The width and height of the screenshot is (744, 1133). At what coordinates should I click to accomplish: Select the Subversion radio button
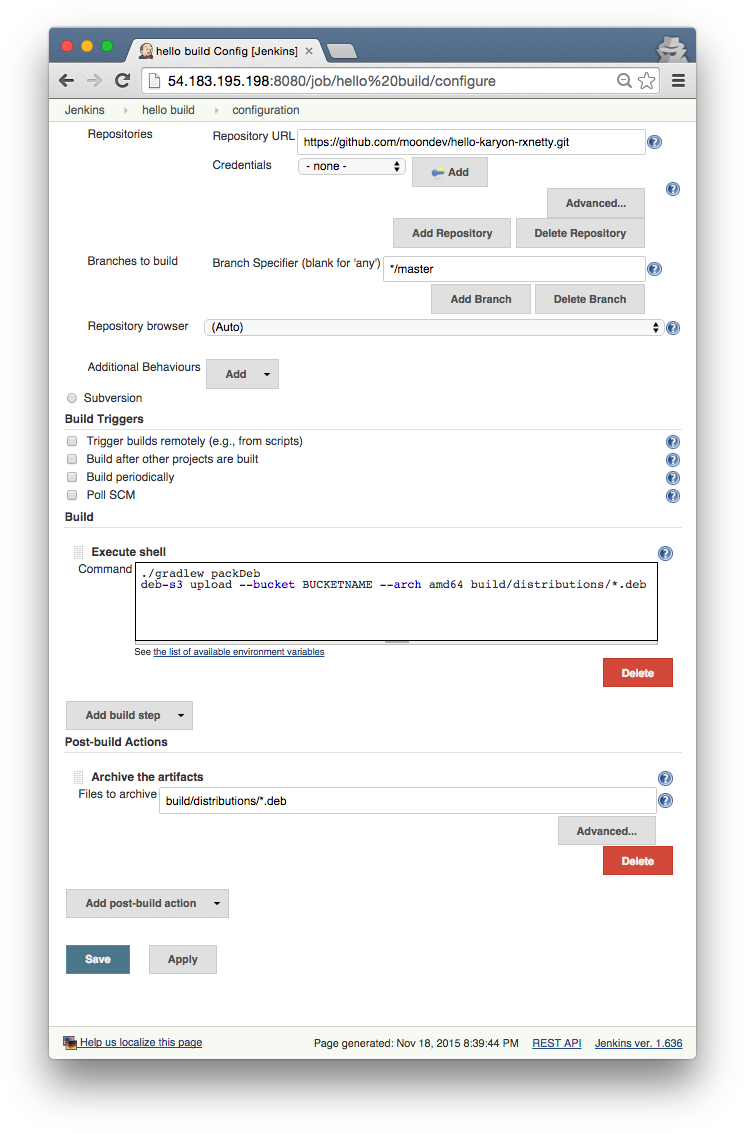pos(72,398)
